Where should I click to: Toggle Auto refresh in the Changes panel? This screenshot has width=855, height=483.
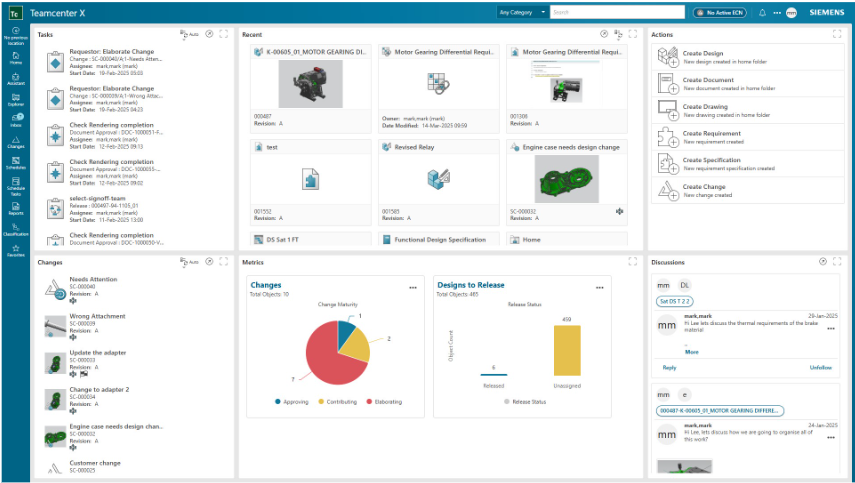pyautogui.click(x=189, y=262)
